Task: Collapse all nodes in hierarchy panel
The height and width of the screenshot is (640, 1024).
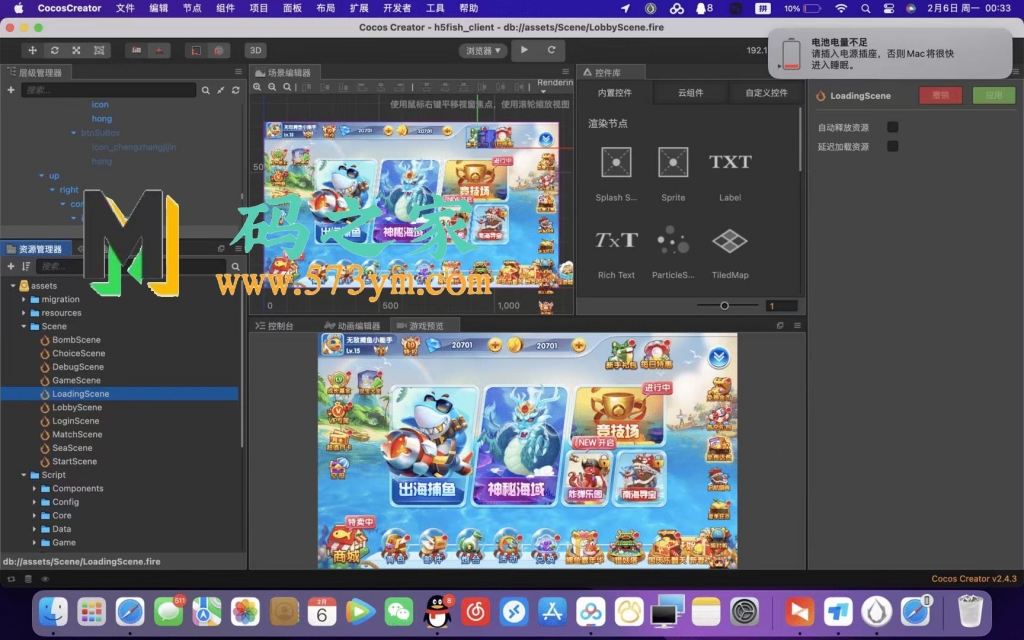Action: (221, 90)
